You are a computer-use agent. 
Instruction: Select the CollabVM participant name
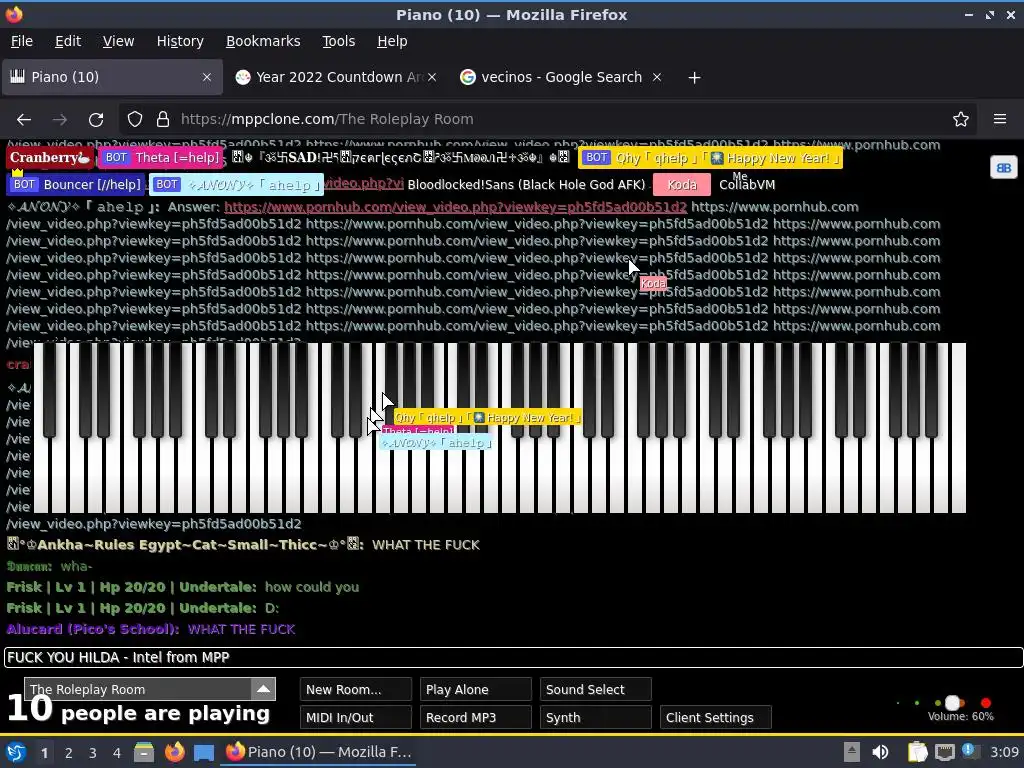747,185
